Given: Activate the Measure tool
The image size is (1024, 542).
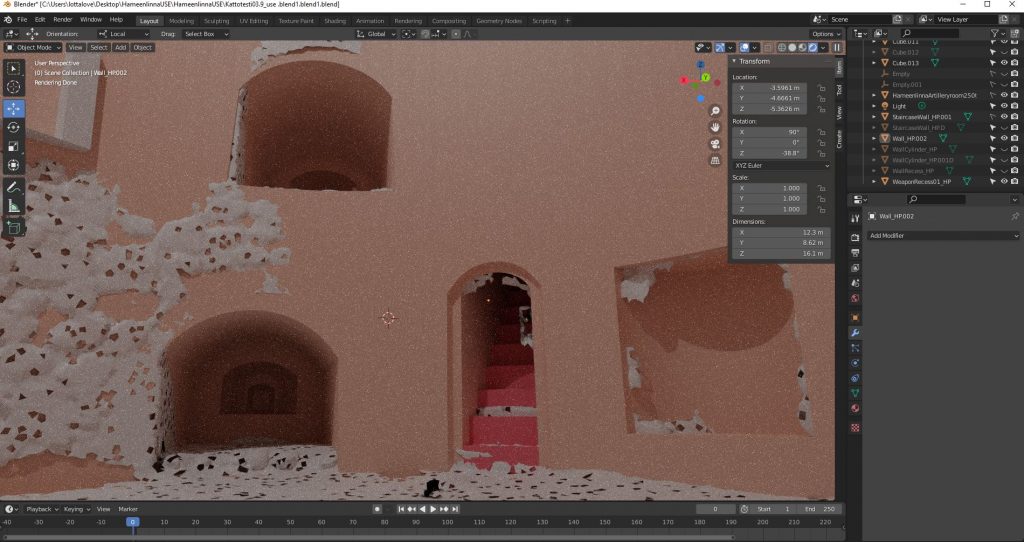Looking at the screenshot, I should tap(14, 206).
